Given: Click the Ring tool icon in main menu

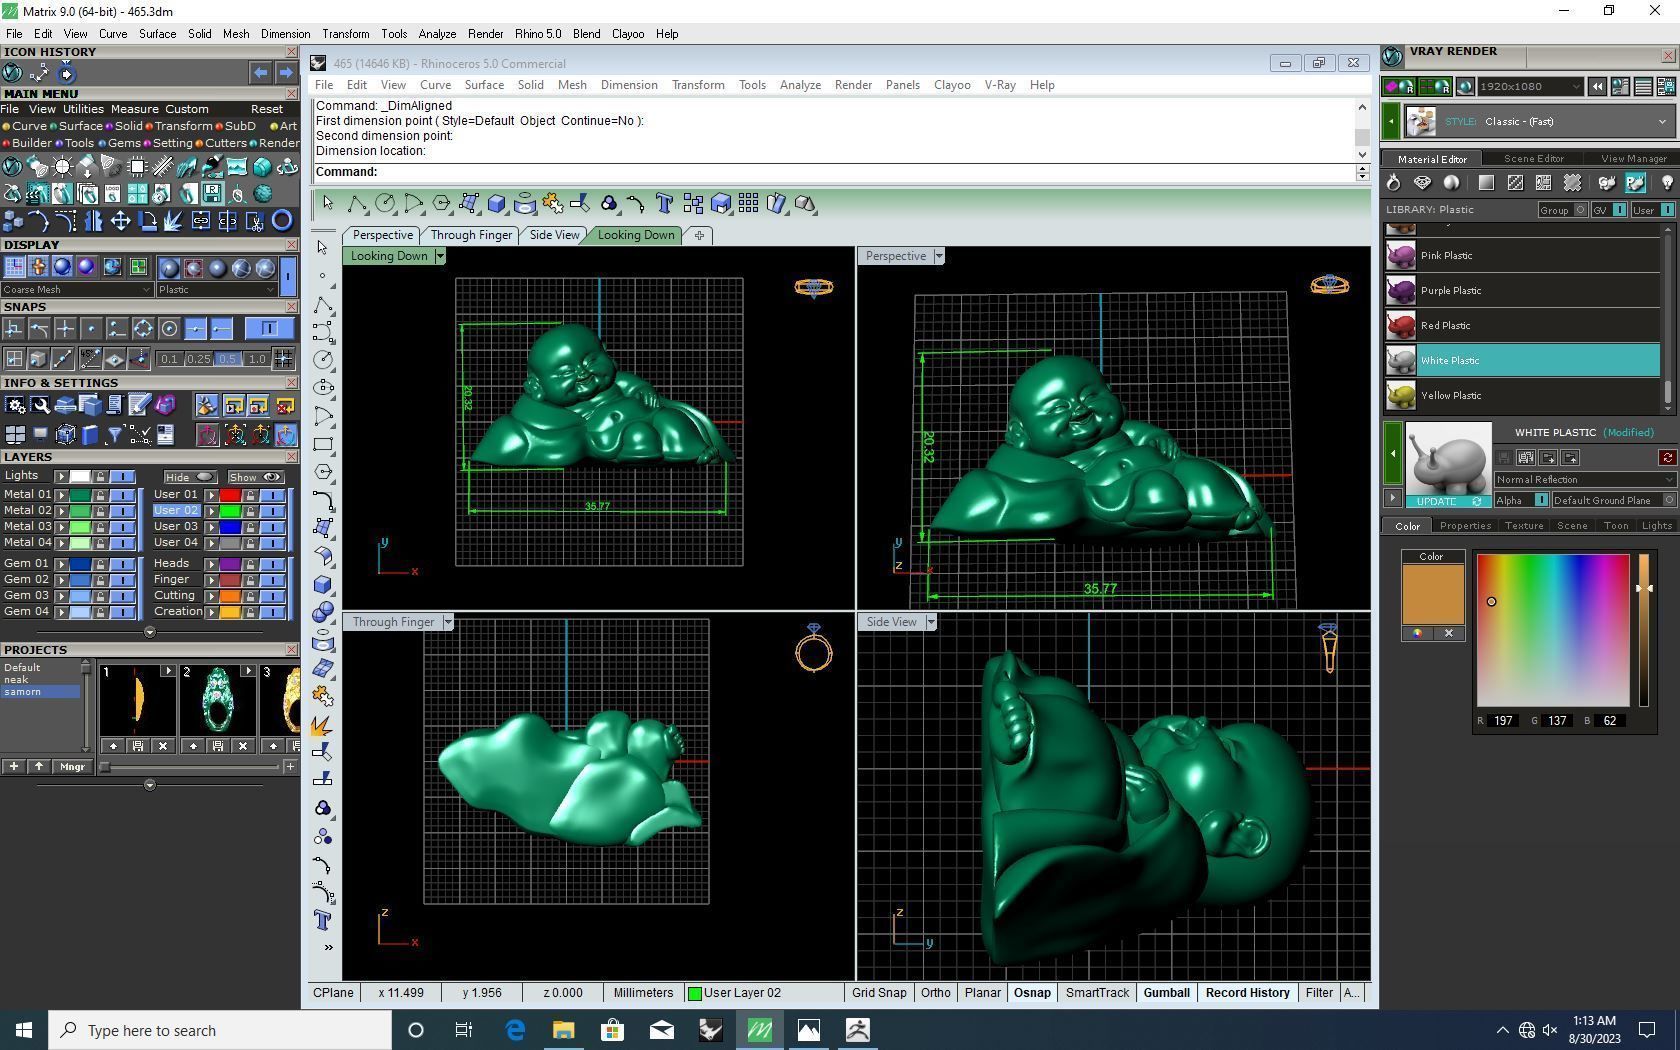Looking at the screenshot, I should pyautogui.click(x=282, y=221).
